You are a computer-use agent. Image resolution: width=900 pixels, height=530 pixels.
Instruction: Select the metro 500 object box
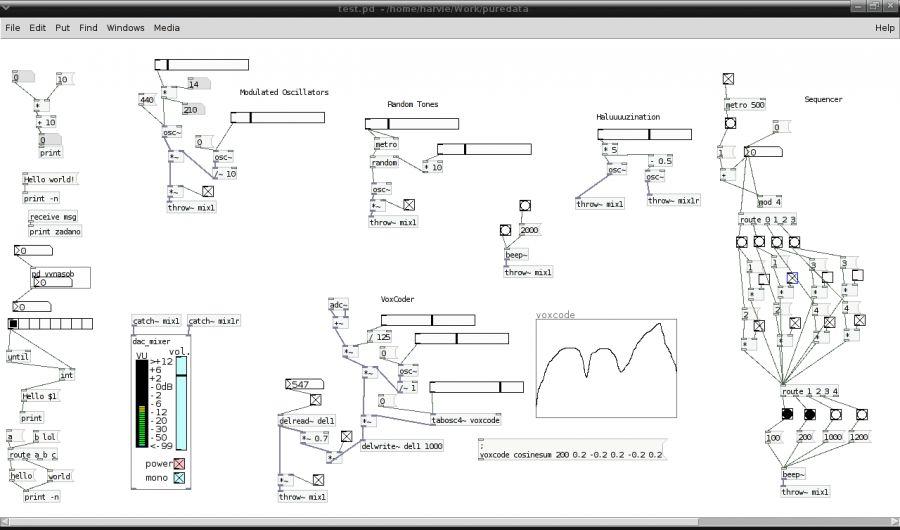point(745,105)
